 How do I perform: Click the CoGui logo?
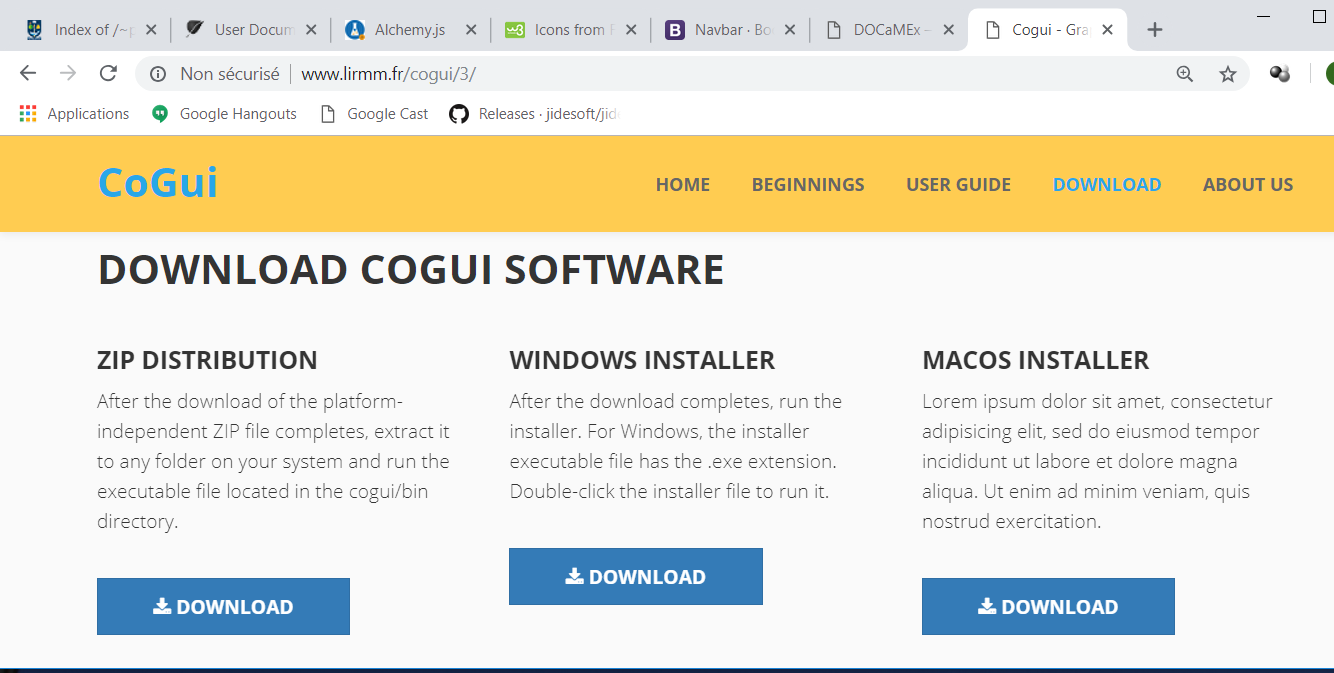(158, 183)
